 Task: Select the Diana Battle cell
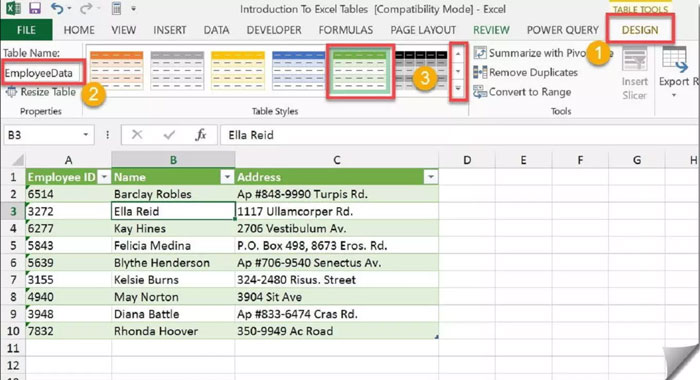click(173, 314)
